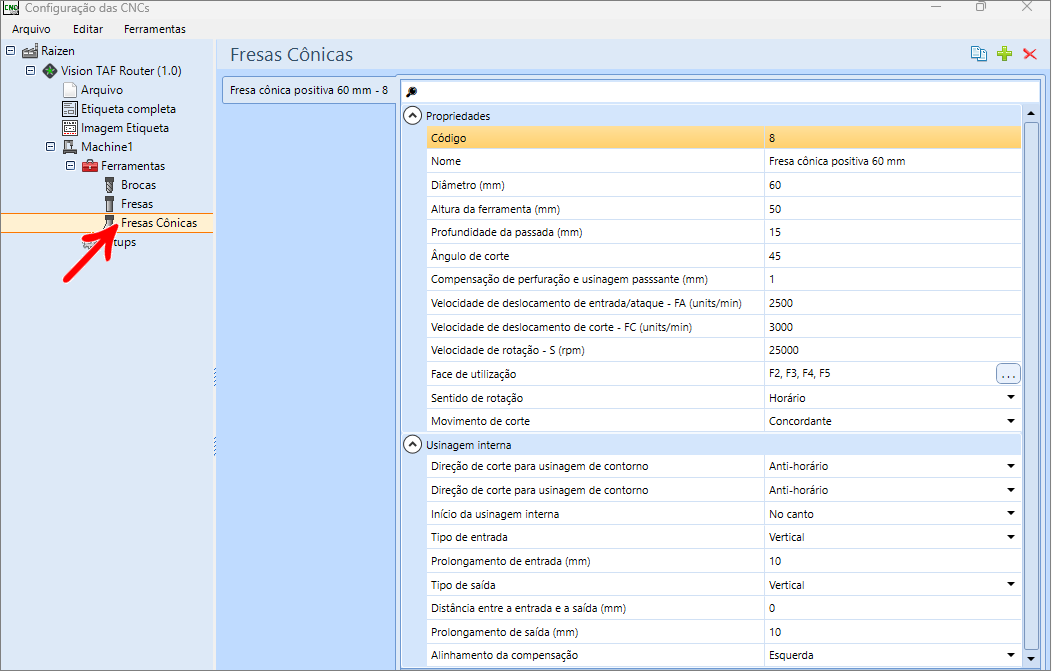The height and width of the screenshot is (671, 1053).
Task: Delete the tool with the red X icon
Action: point(1029,54)
